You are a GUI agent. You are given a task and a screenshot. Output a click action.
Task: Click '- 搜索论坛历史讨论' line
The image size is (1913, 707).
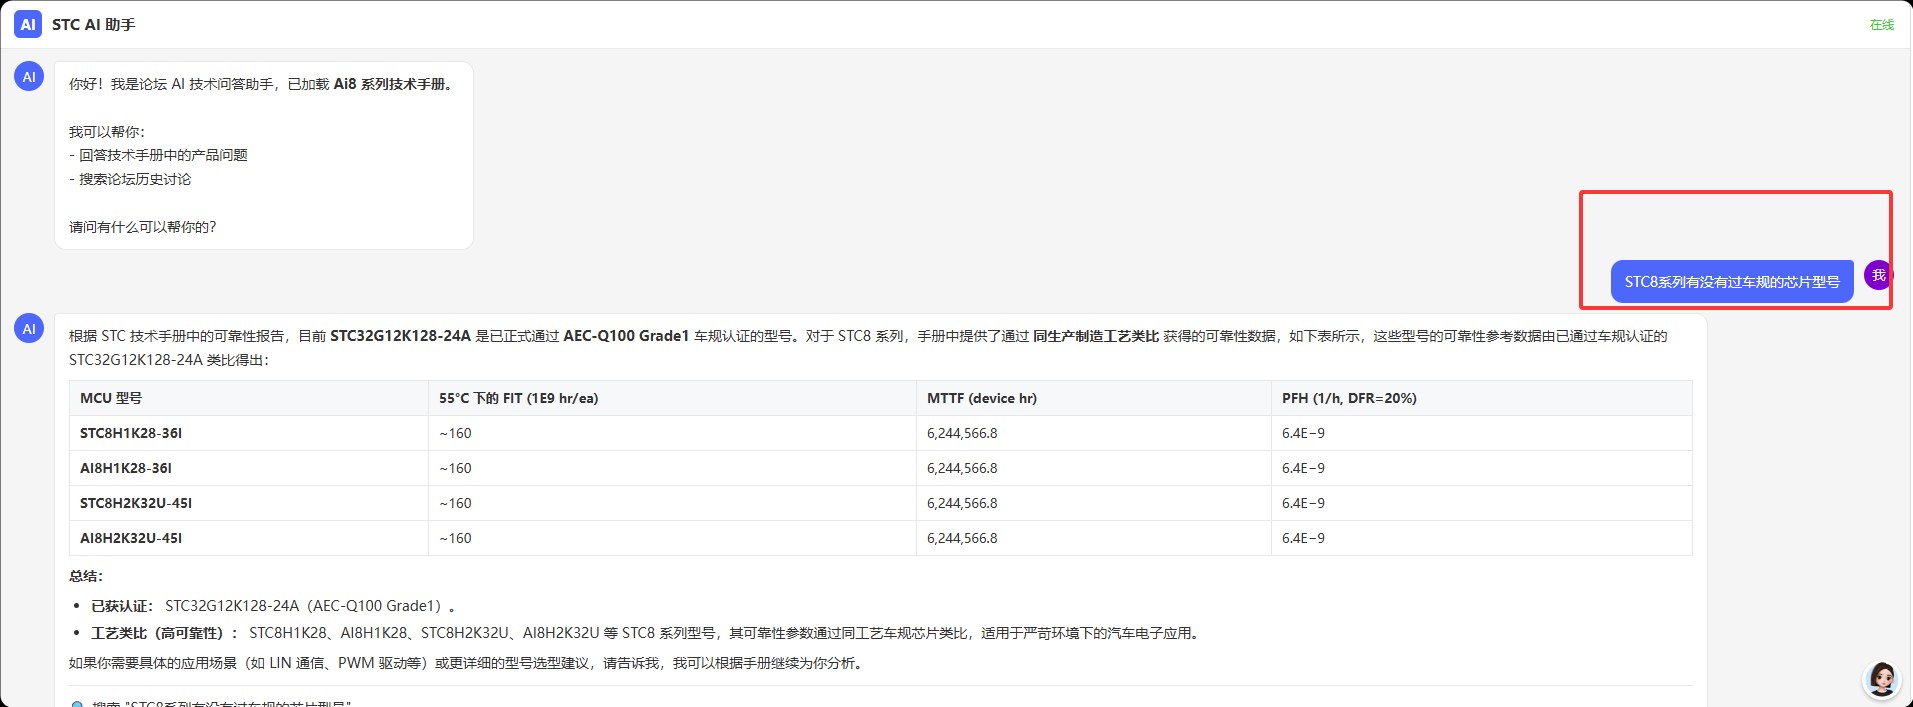130,179
